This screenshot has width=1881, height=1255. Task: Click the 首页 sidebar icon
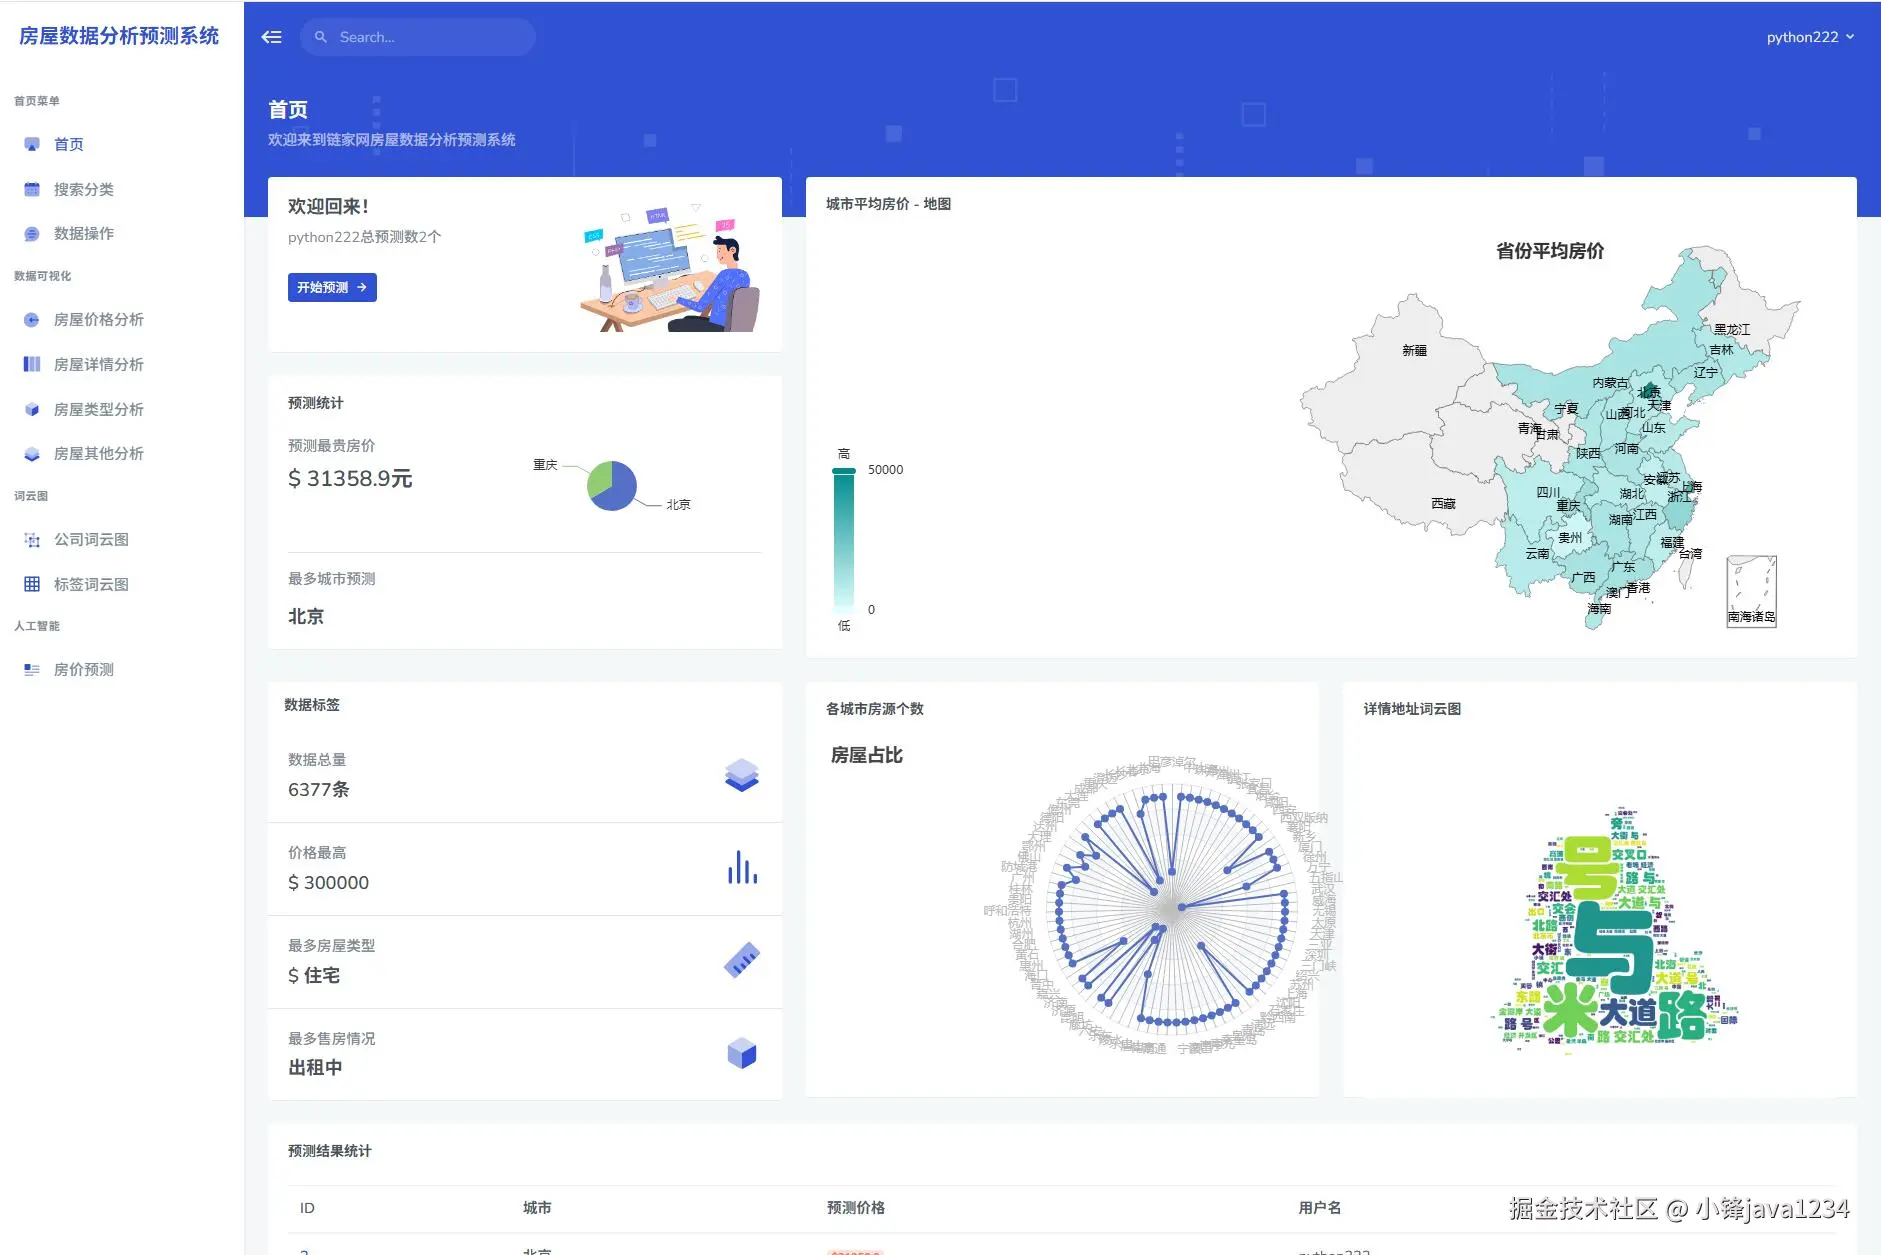(32, 144)
